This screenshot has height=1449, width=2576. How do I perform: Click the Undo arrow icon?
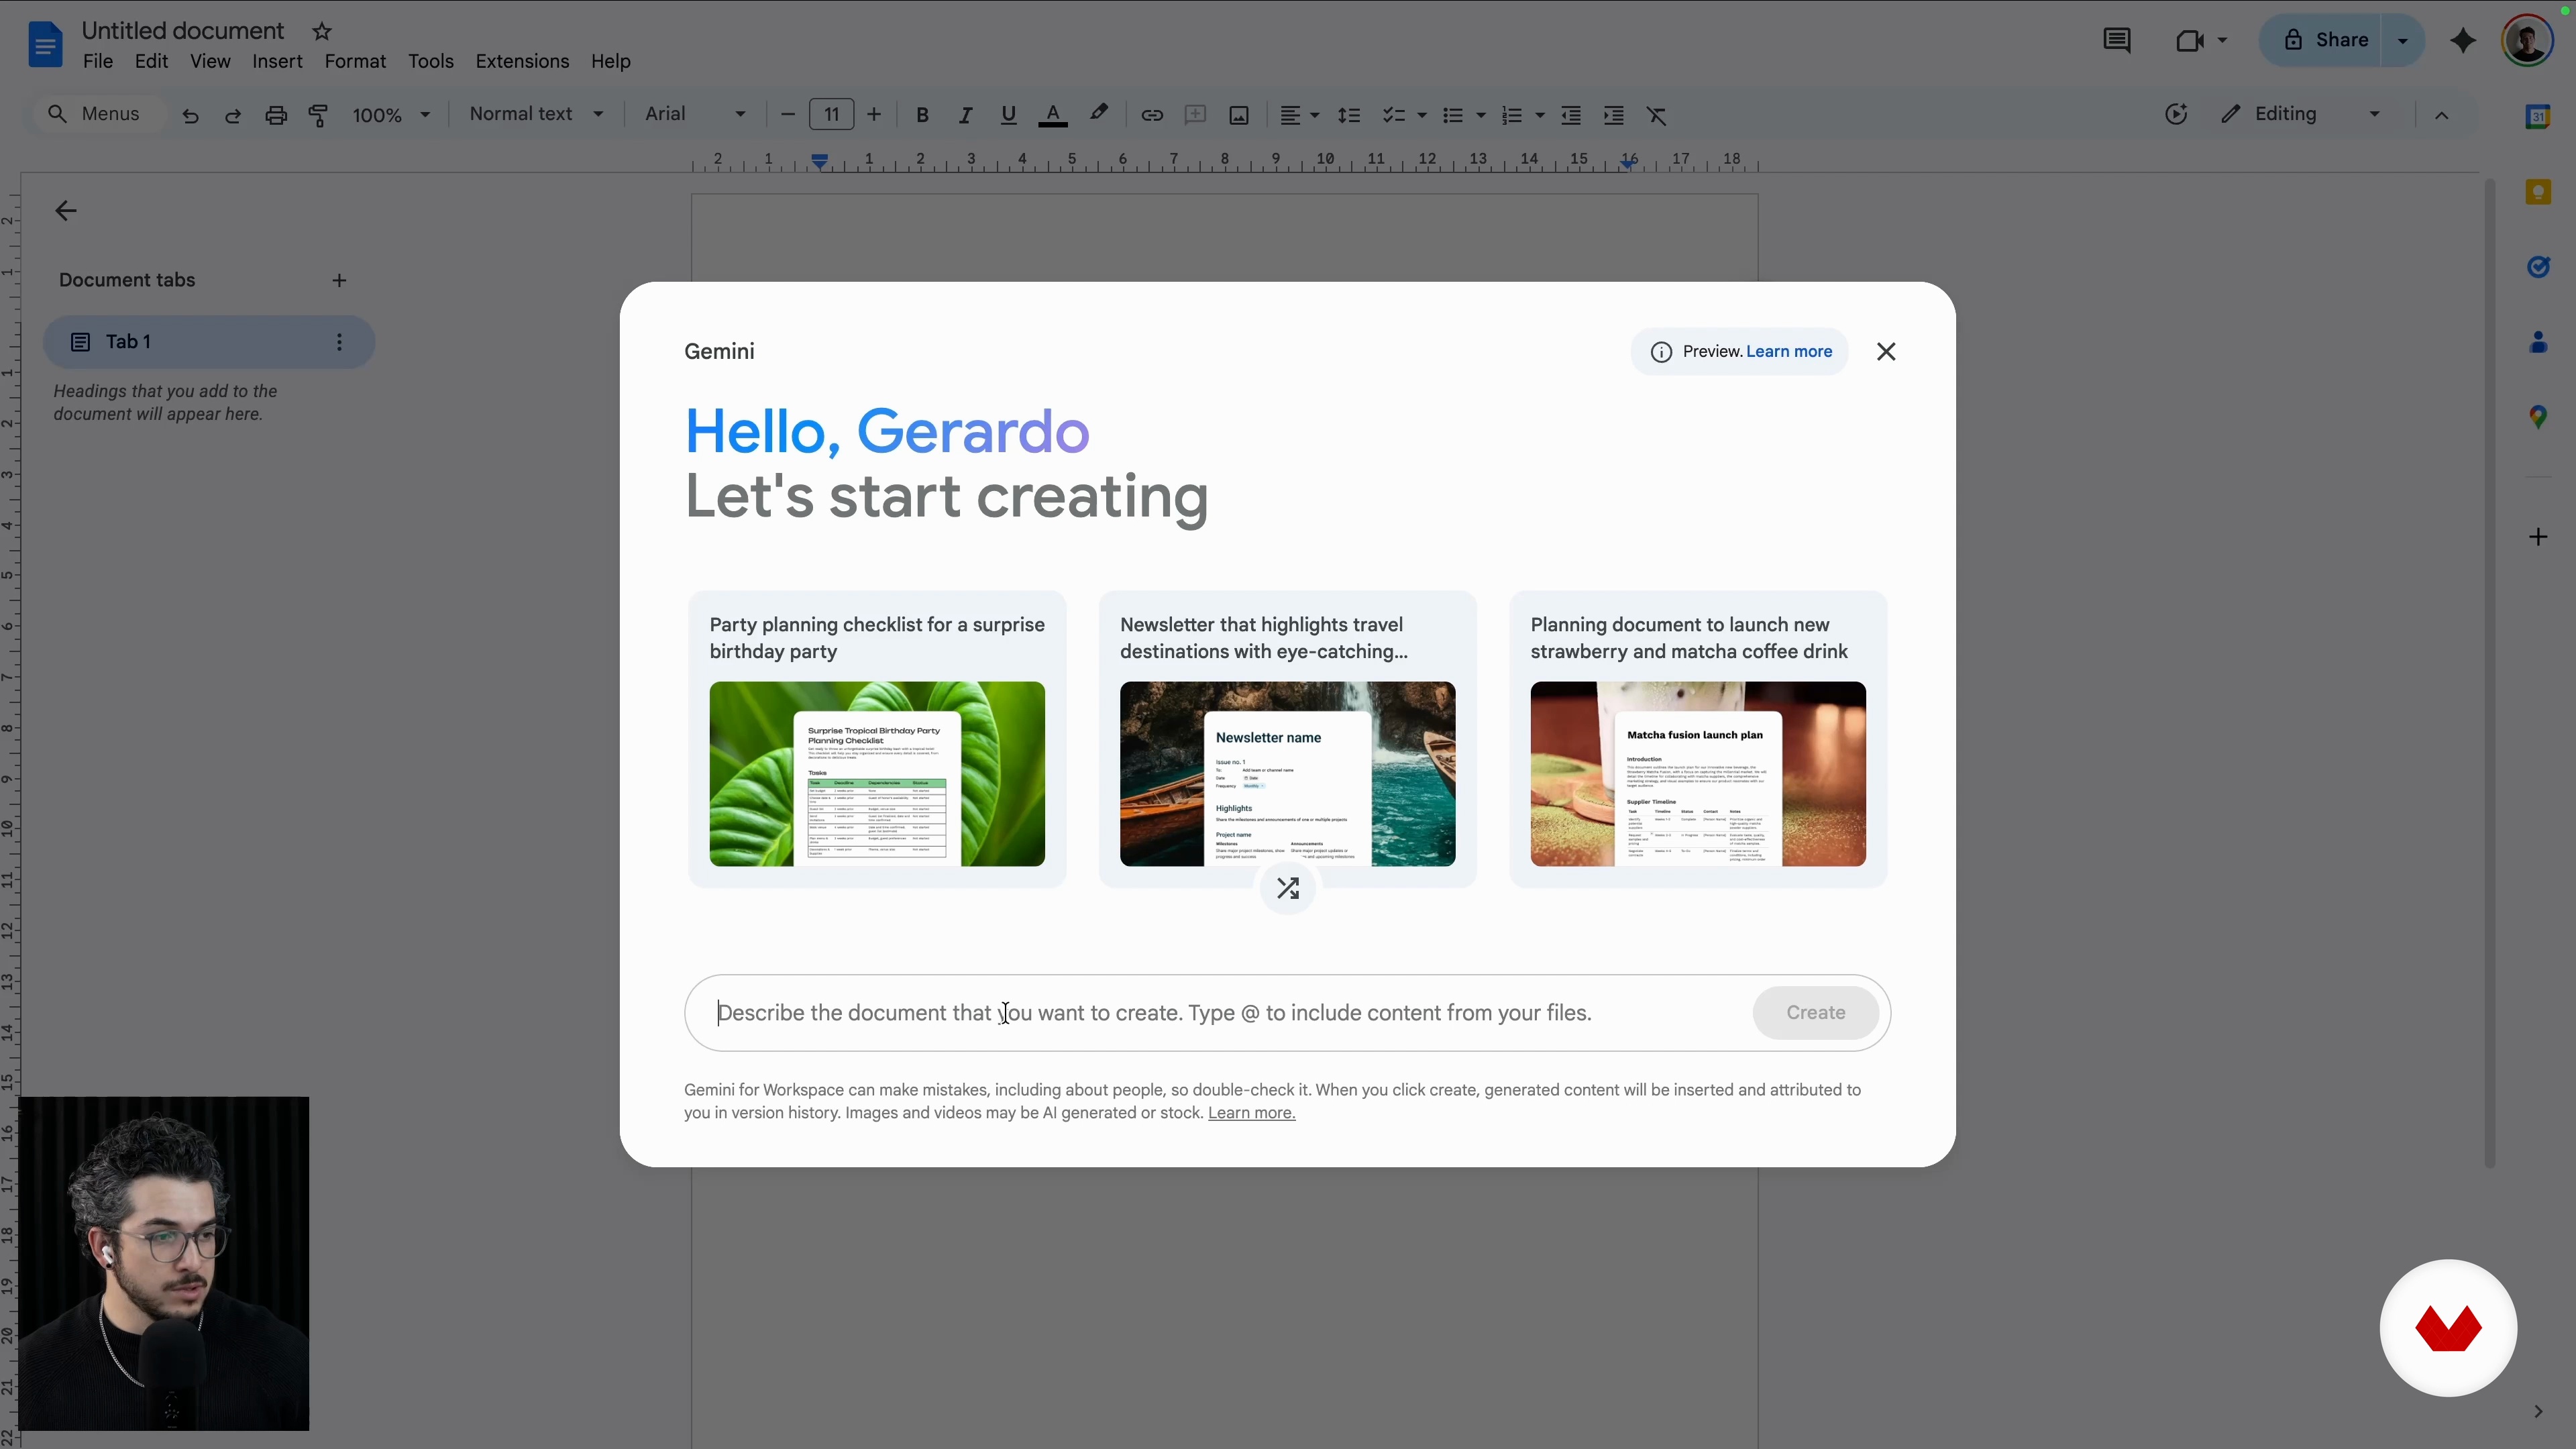click(190, 116)
